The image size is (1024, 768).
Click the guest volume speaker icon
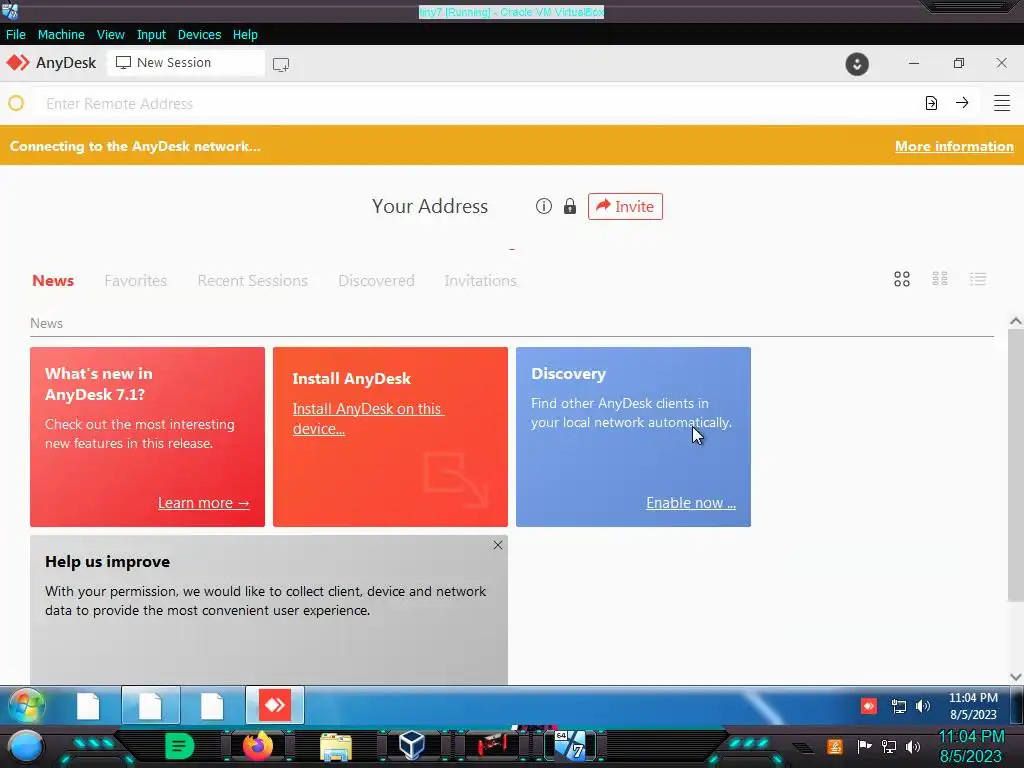pyautogui.click(x=922, y=706)
